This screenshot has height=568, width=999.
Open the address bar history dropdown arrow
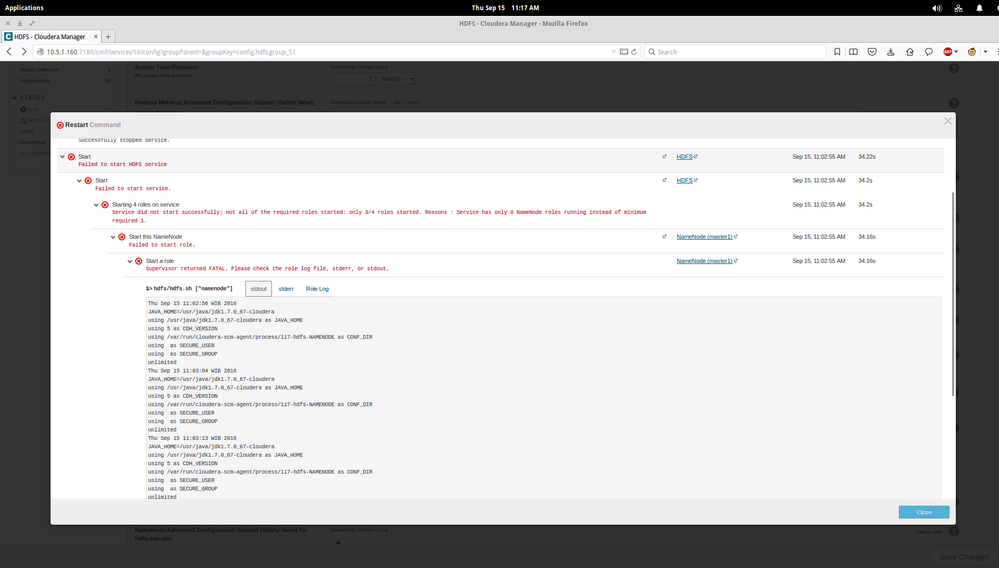614,52
